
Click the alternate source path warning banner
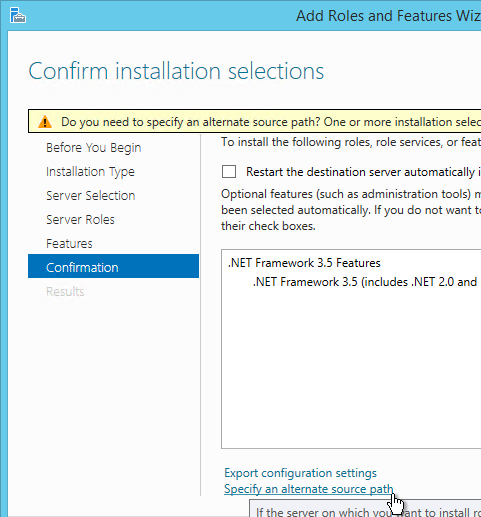coord(255,121)
